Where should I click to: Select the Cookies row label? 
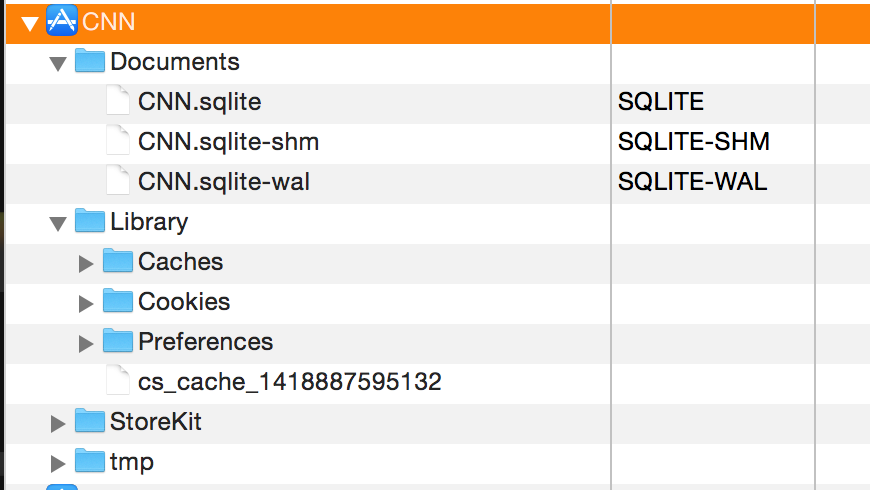coord(184,301)
